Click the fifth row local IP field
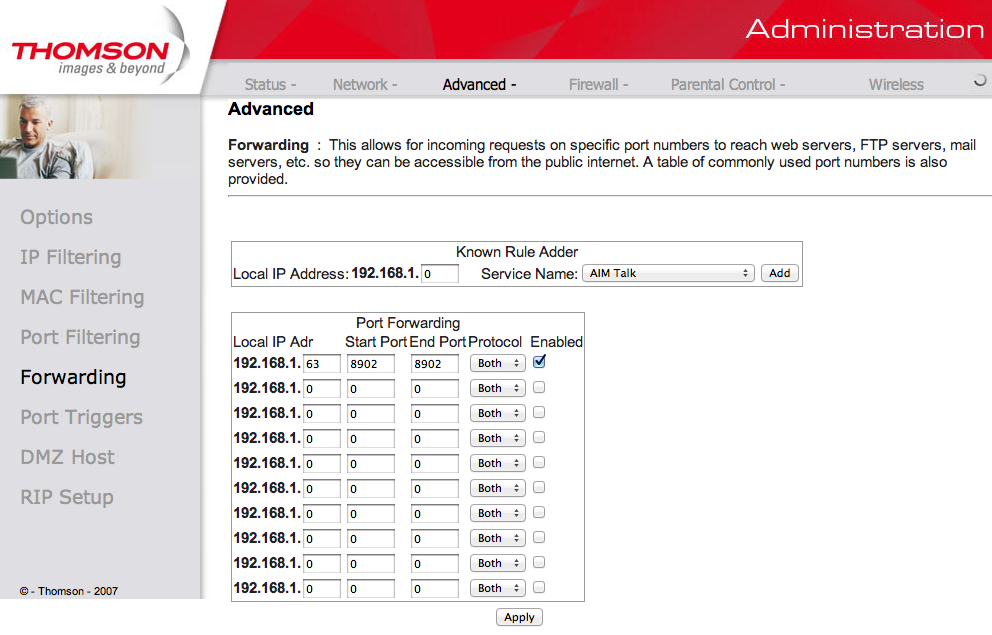992x635 pixels. click(321, 464)
